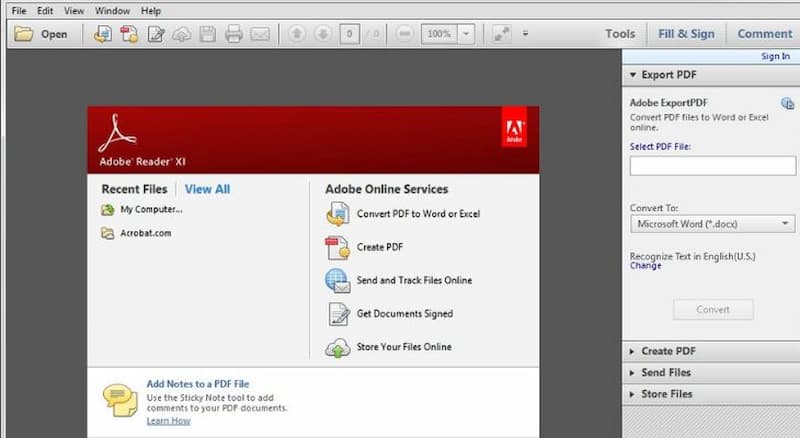
Task: Select Store Your Files Online text
Action: pos(404,347)
